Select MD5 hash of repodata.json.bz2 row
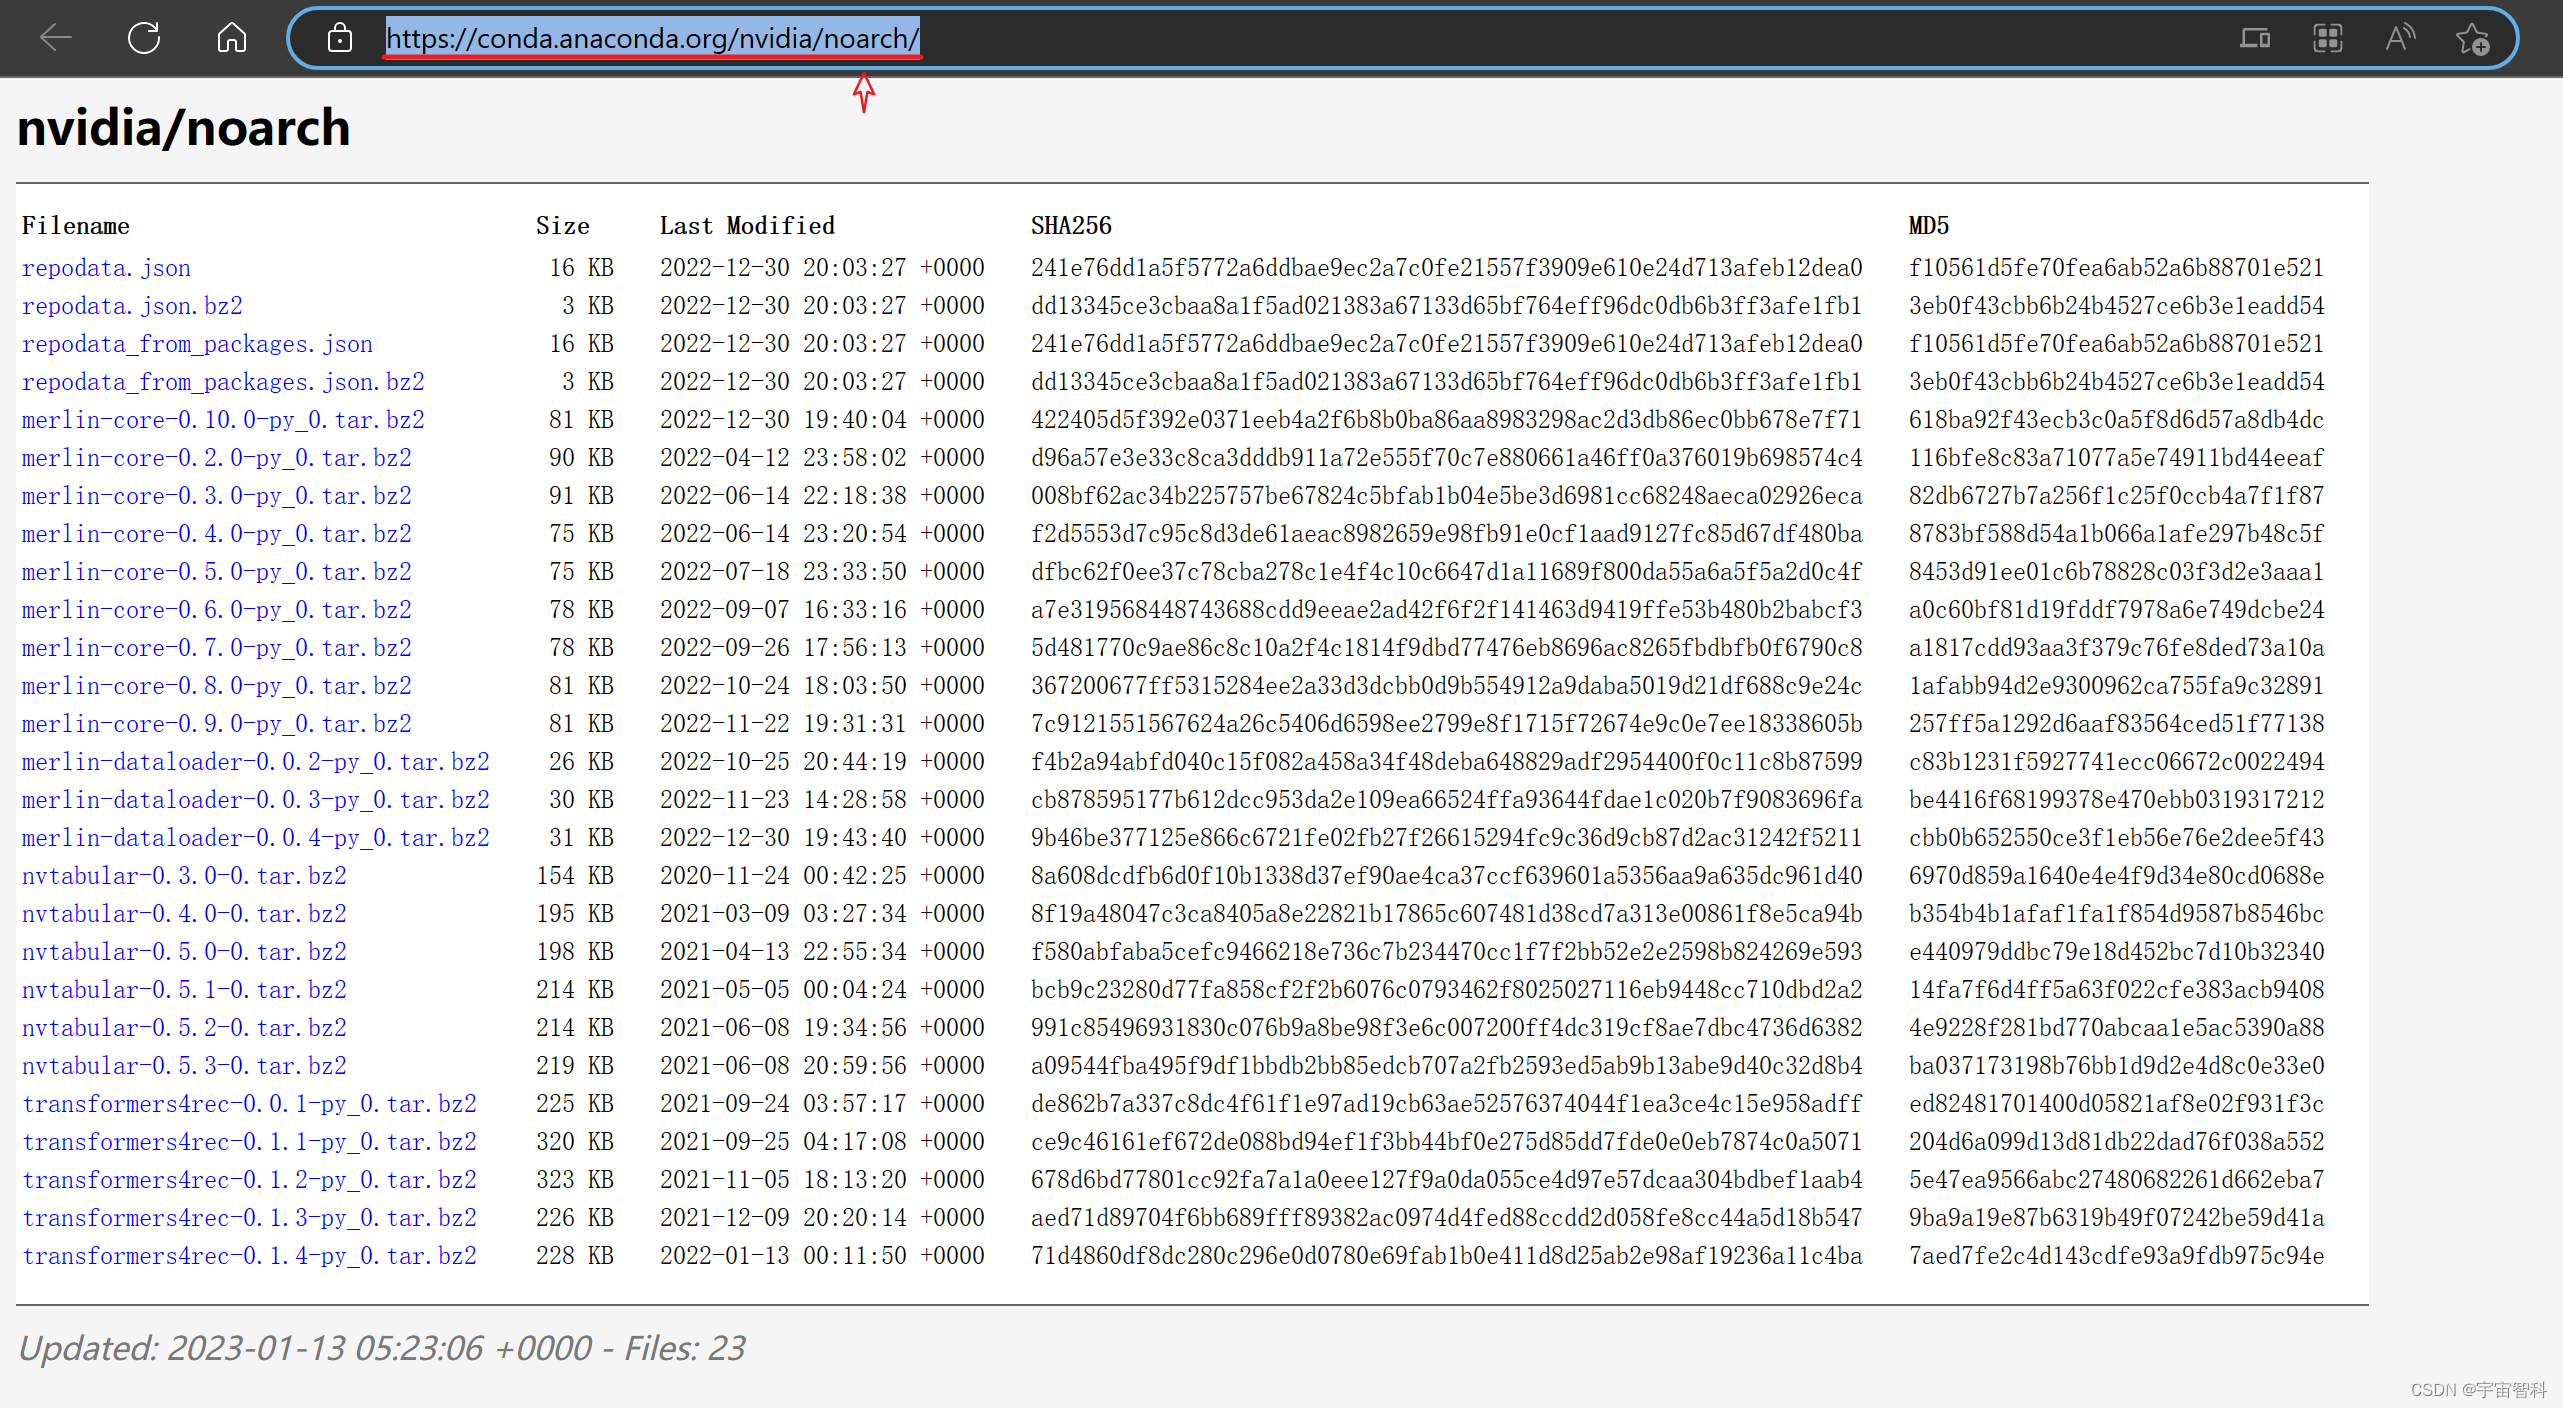Viewport: 2563px width, 1408px height. tap(2116, 306)
